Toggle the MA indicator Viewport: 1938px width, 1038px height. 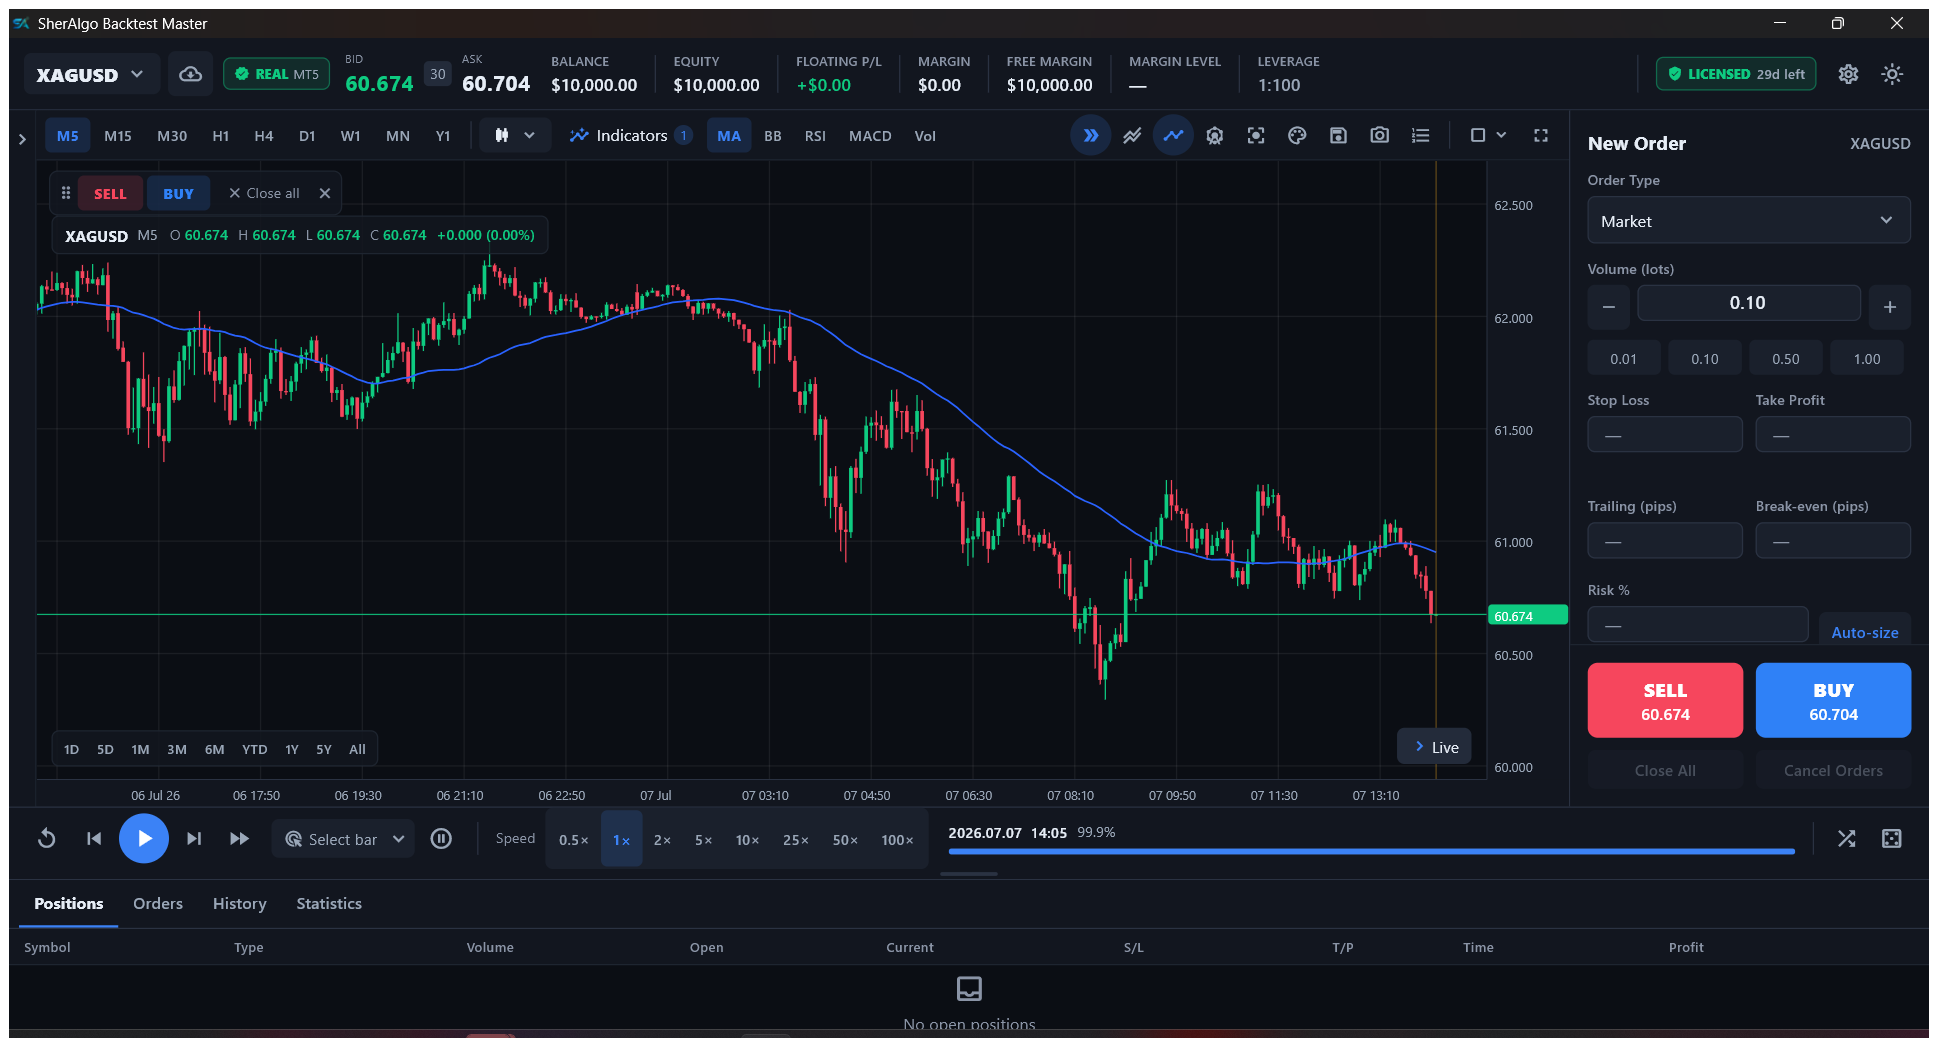tap(729, 136)
